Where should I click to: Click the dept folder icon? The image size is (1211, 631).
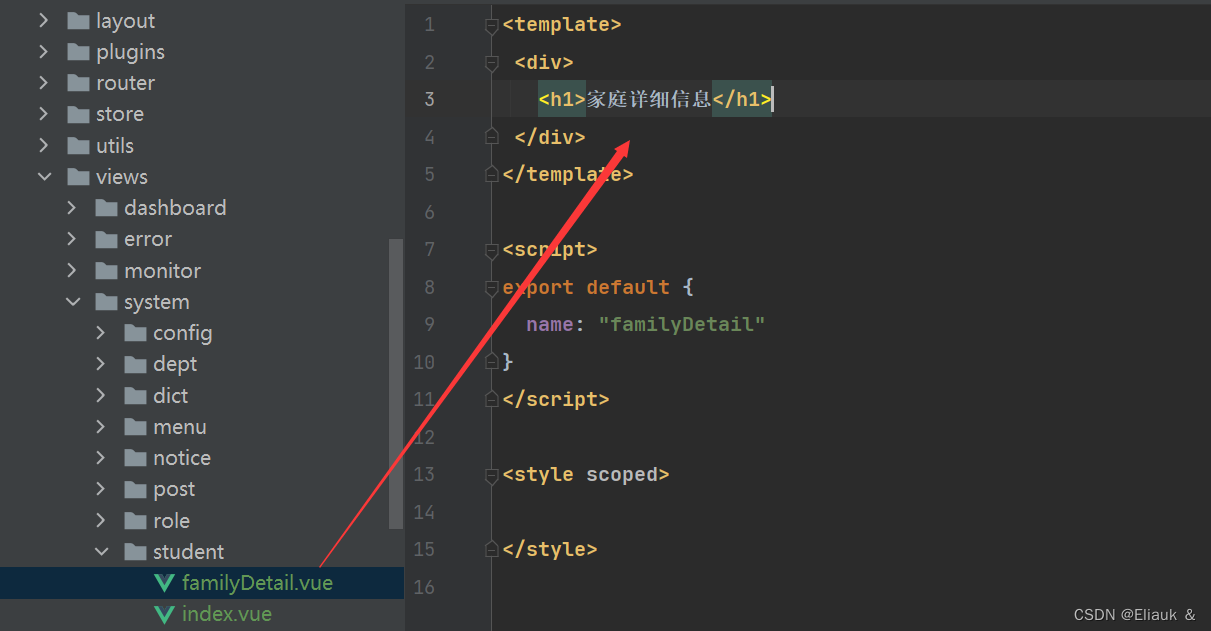136,364
